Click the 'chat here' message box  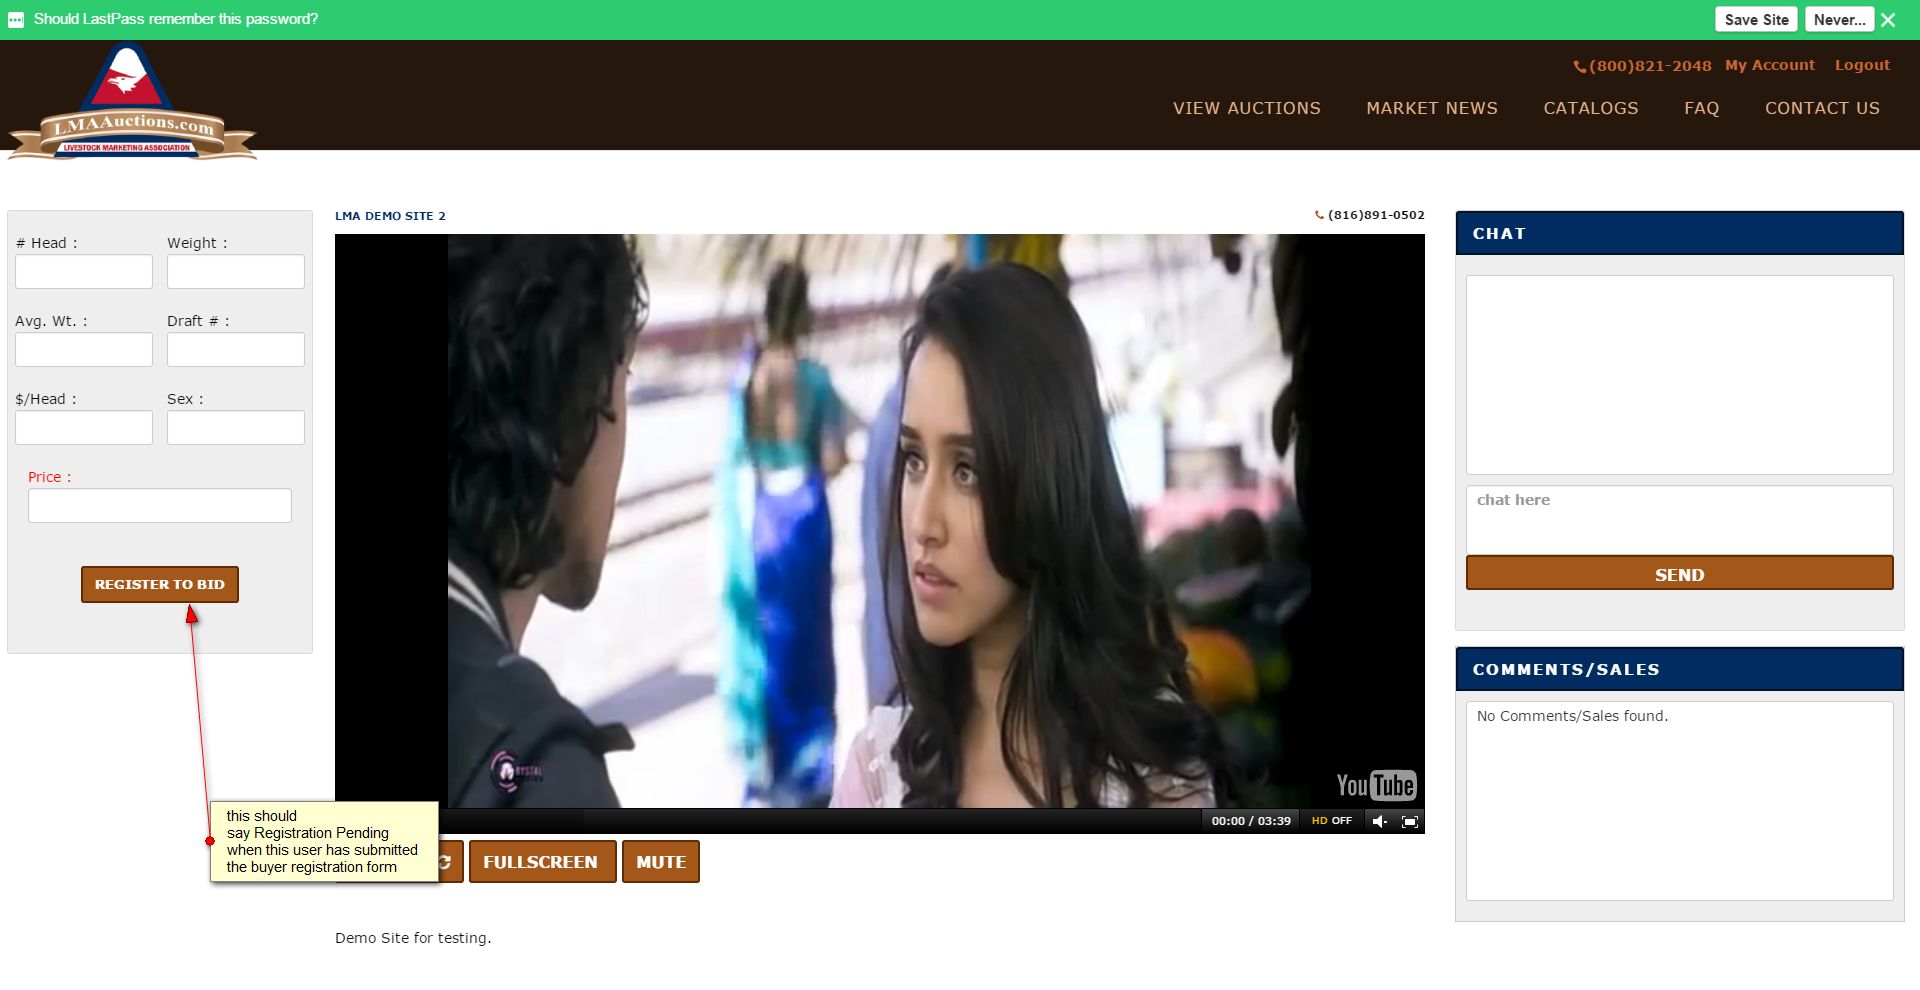pos(1680,519)
